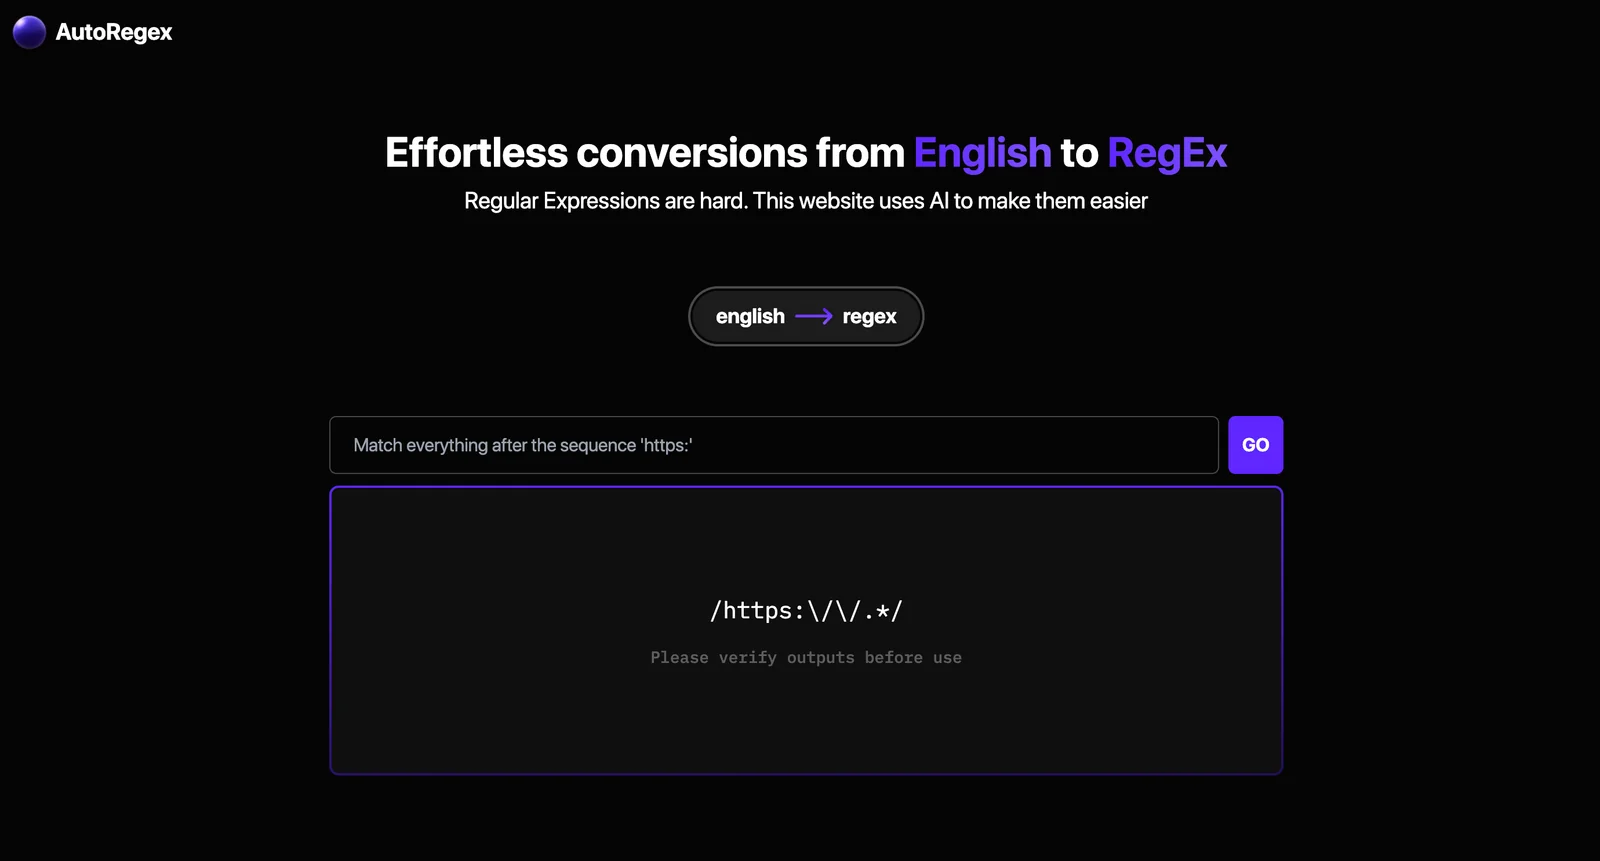Click the 'Regular Expressions are hard' sentence
This screenshot has height=861, width=1600.
coord(606,201)
